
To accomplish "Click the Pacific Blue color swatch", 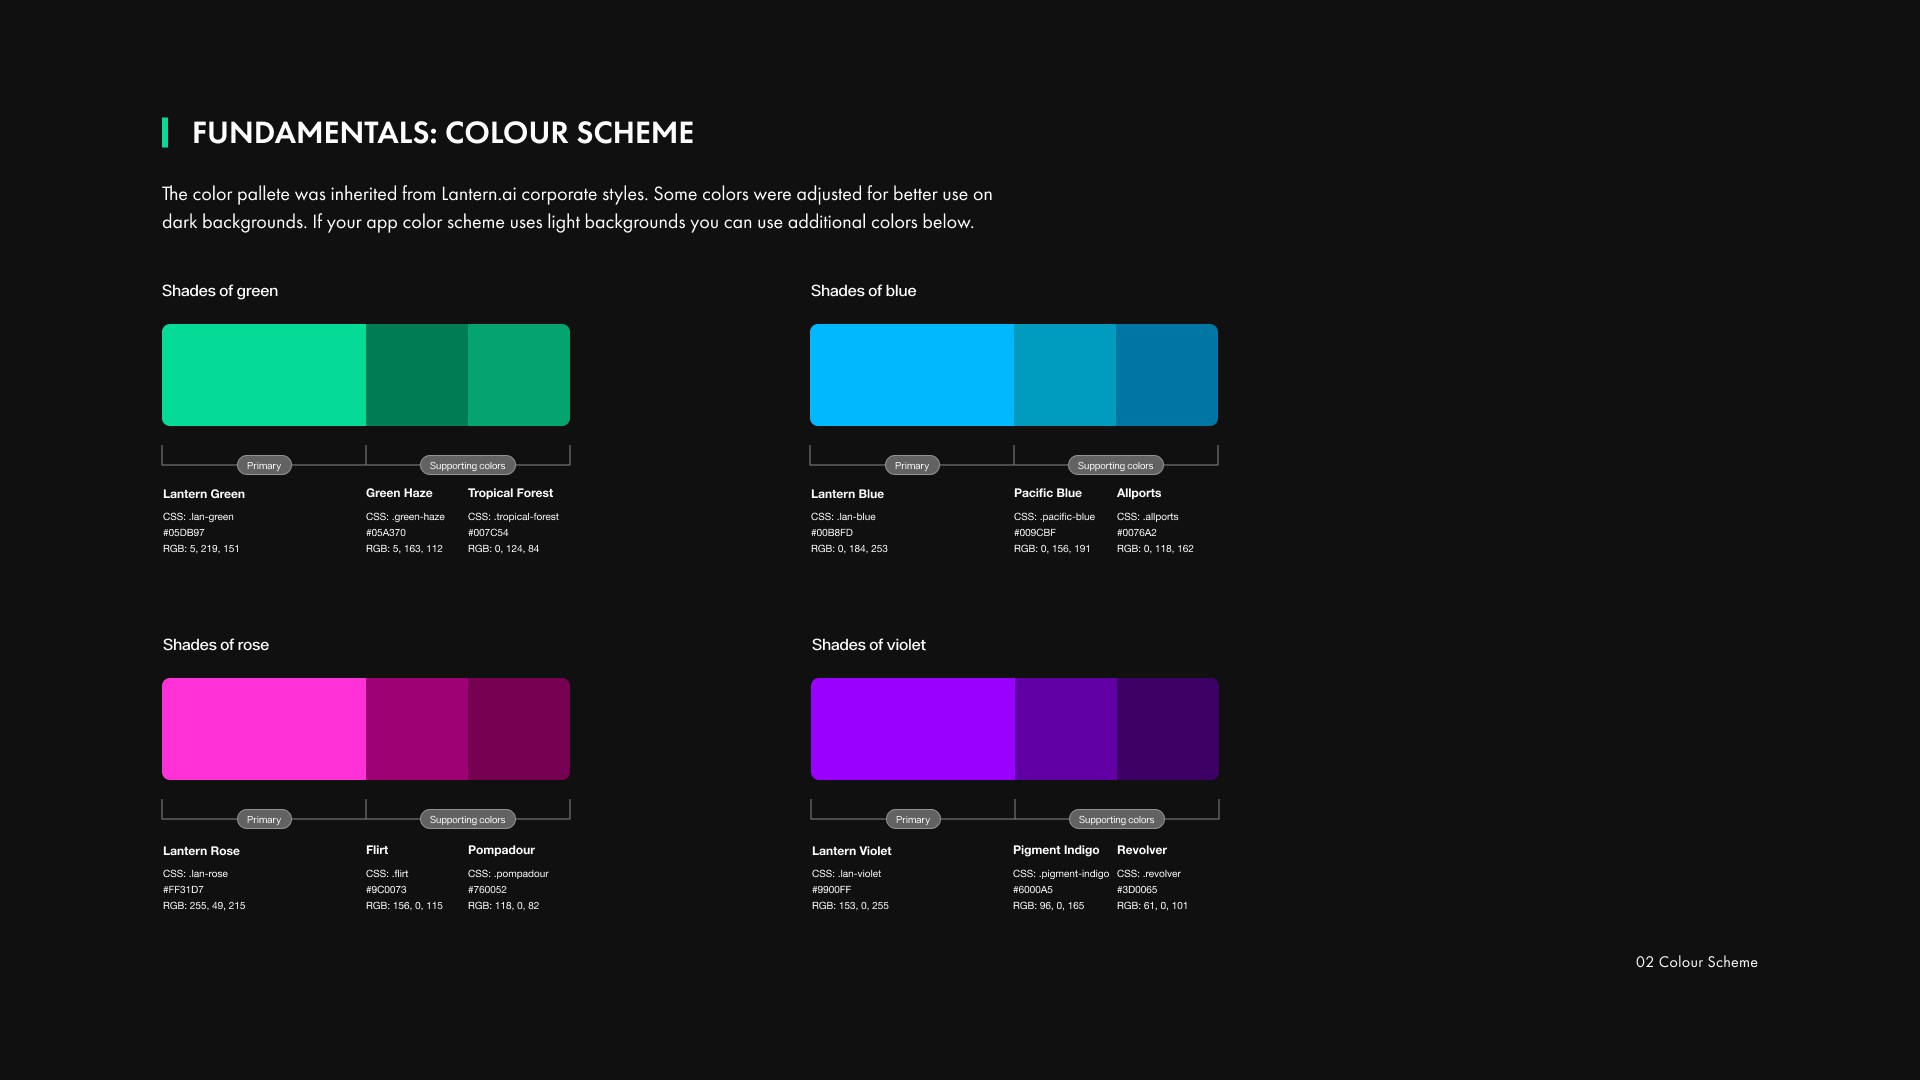I will 1064,375.
